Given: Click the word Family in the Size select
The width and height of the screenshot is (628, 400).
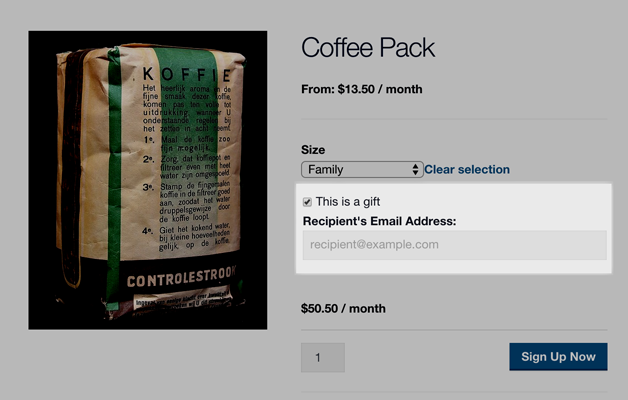Looking at the screenshot, I should click(x=326, y=170).
